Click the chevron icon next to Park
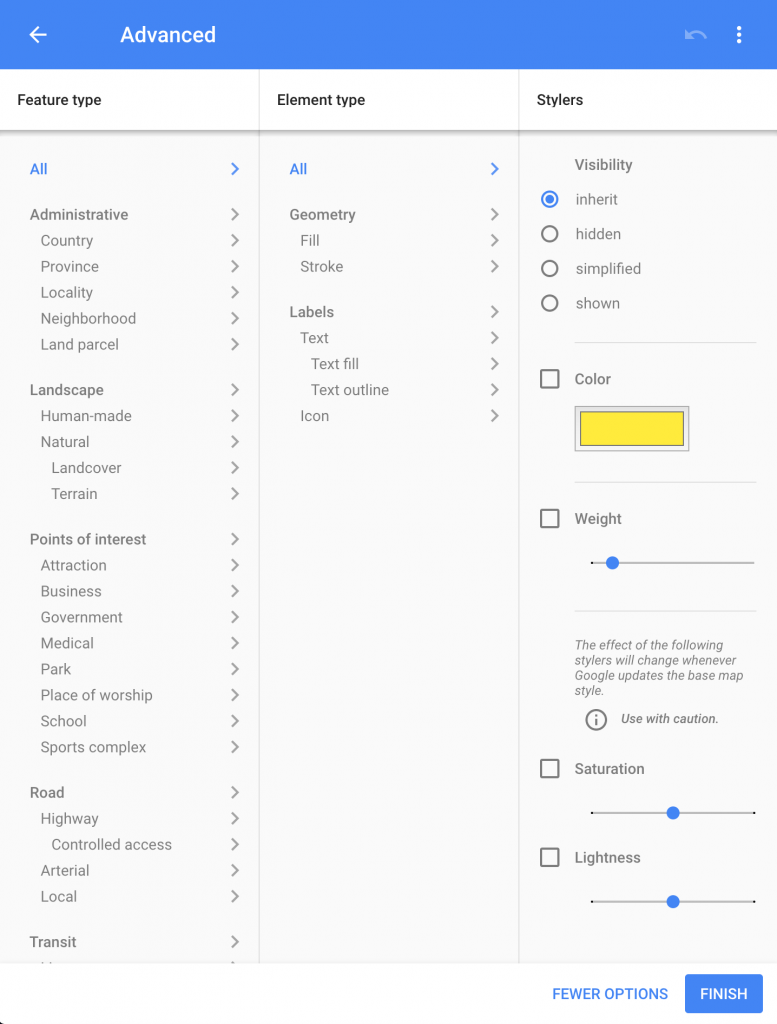 point(234,669)
